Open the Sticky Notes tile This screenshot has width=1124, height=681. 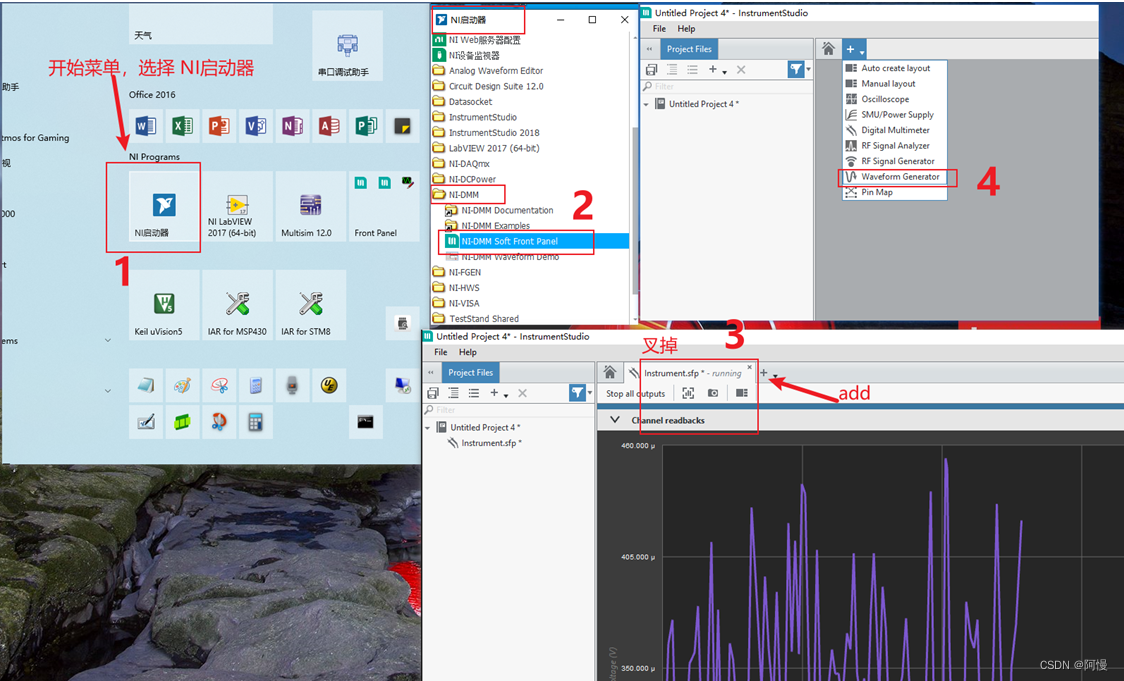(x=402, y=127)
